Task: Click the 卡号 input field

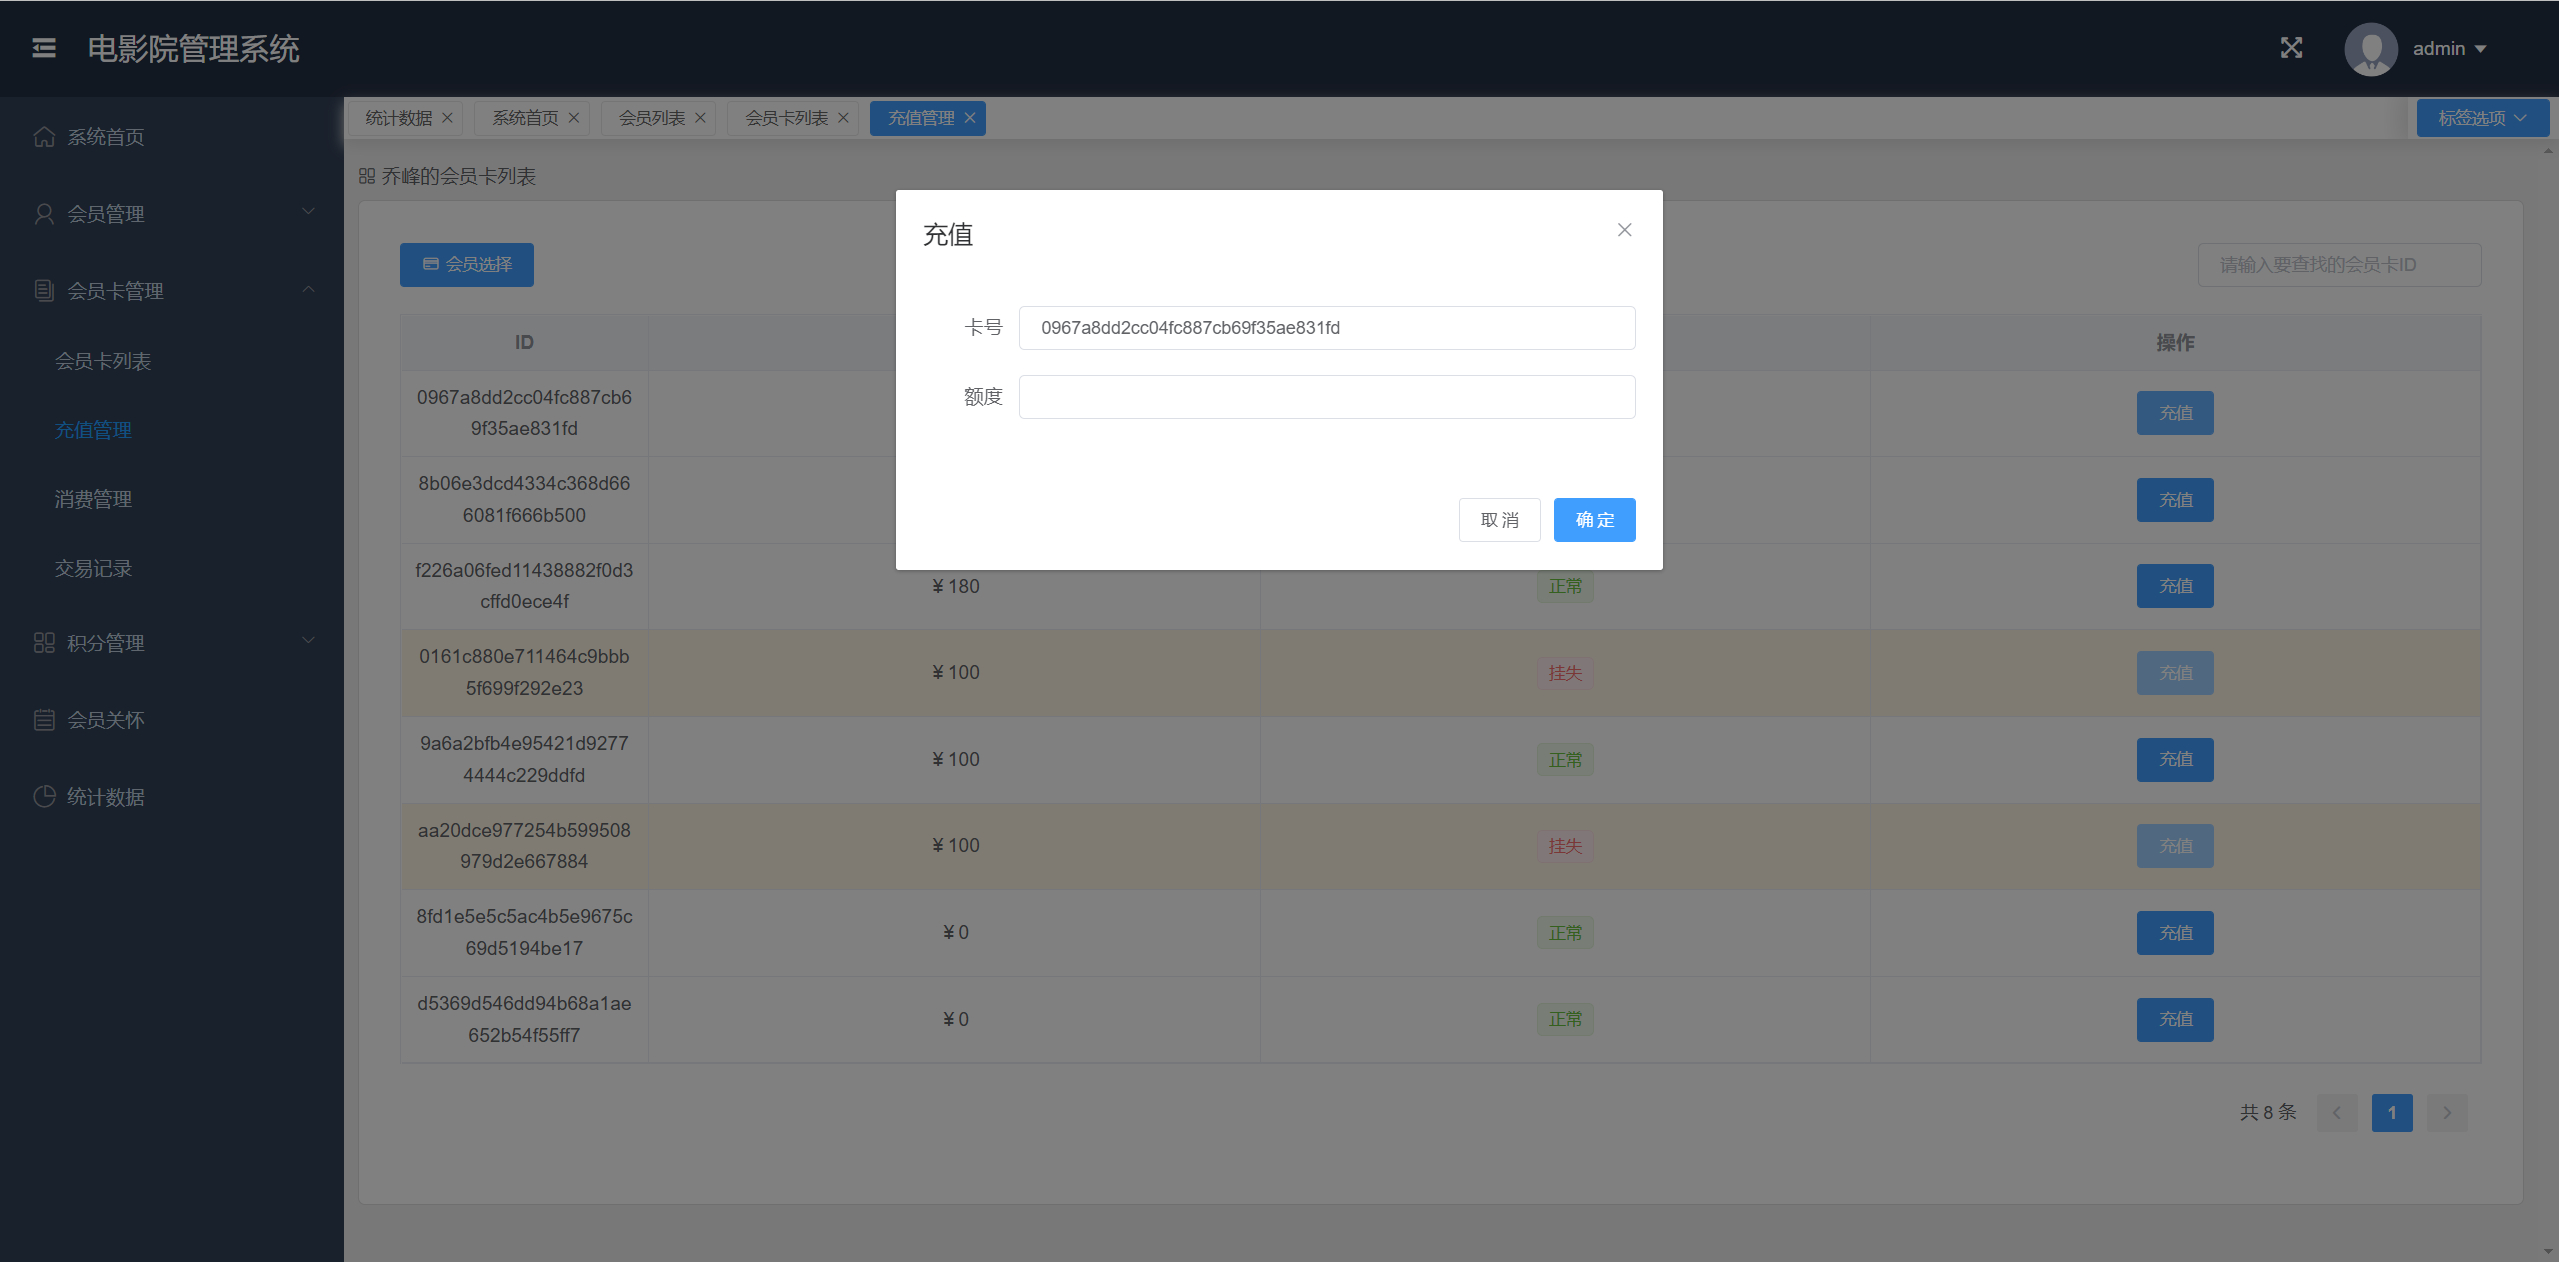Action: click(1326, 328)
